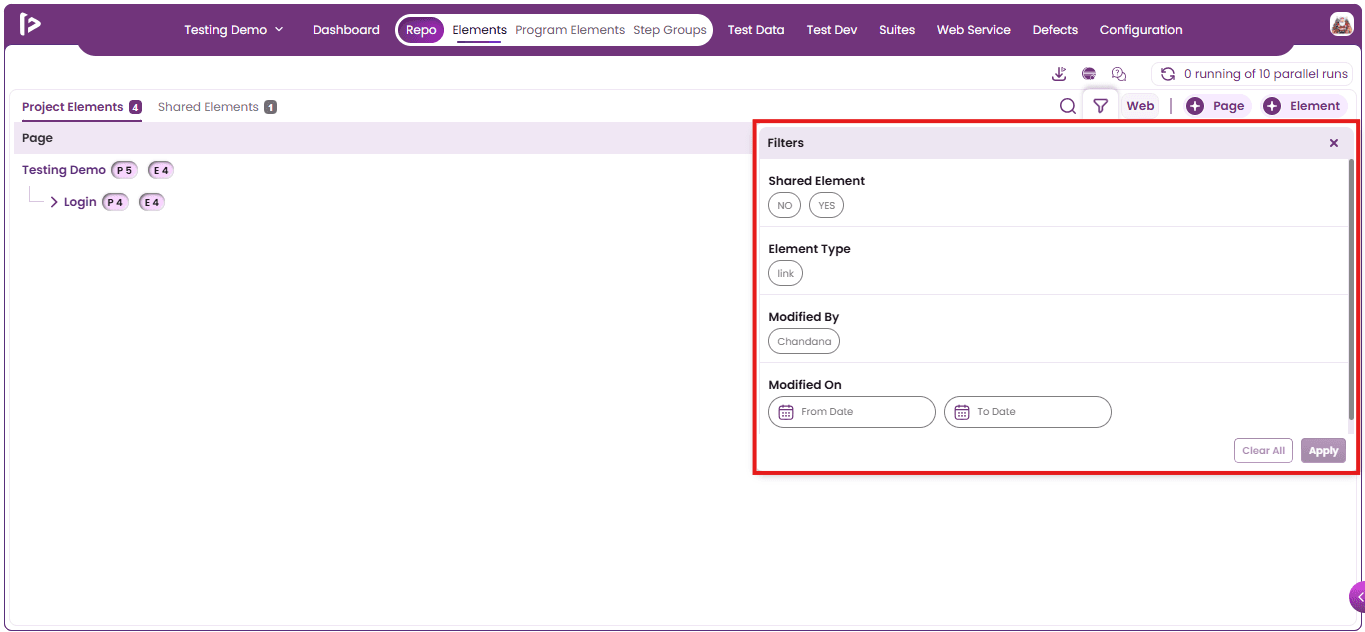
Task: Click the Apply filters button
Action: coord(1323,450)
